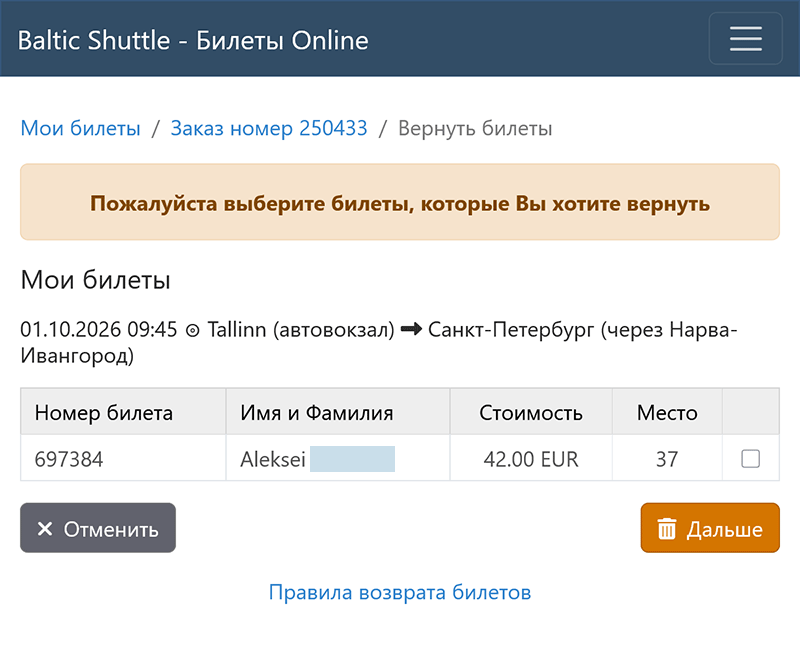Click the X icon on Отменить button

[x=45, y=529]
